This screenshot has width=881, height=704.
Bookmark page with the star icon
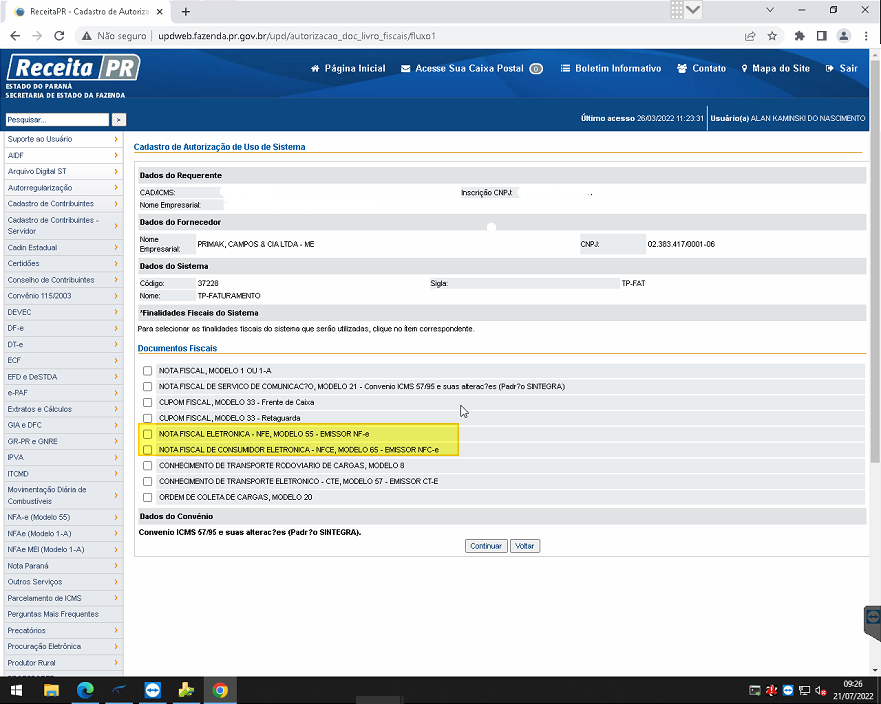[x=772, y=36]
